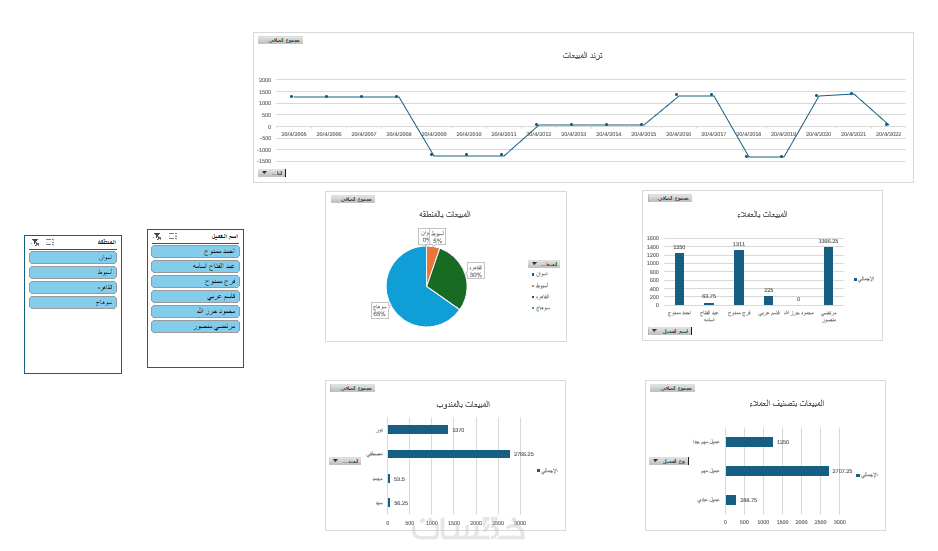Image resolution: width=938 pixels, height=551 pixels.
Task: Click the trend line point at 20/4/2016
Action: [x=677, y=95]
